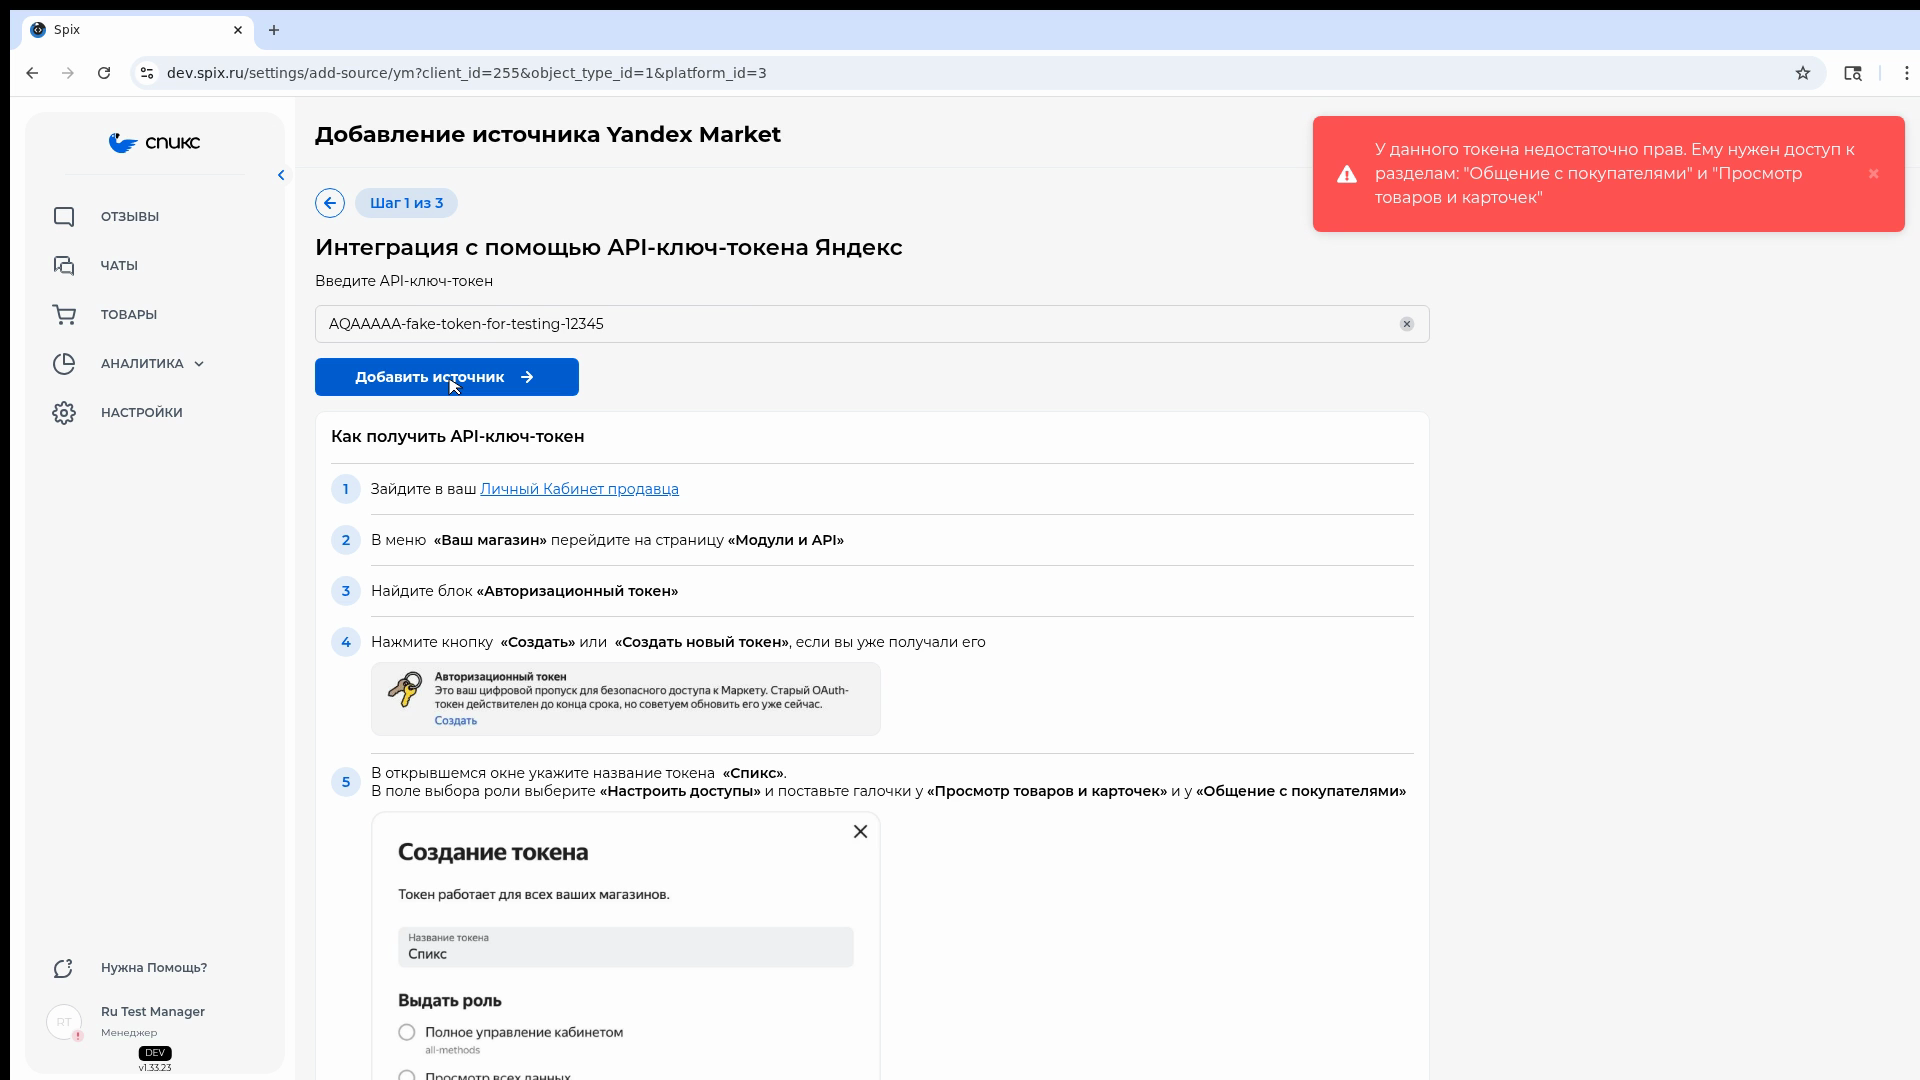Go back with the circled arrow button

(x=330, y=203)
